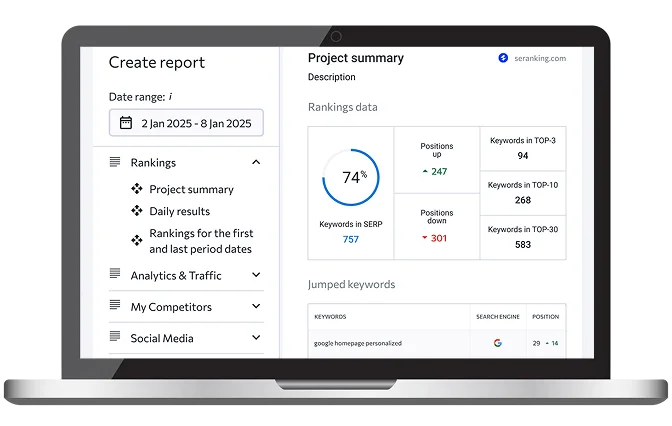672x426 pixels.
Task: Expand the Analytics & Traffic chevron
Action: point(256,275)
